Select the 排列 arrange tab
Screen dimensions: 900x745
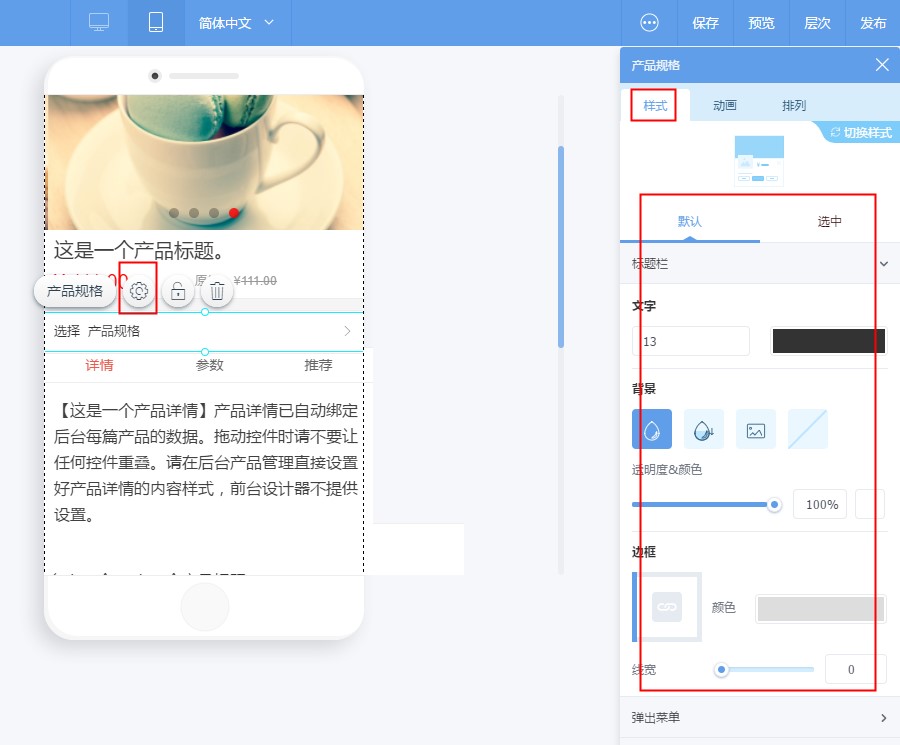794,105
